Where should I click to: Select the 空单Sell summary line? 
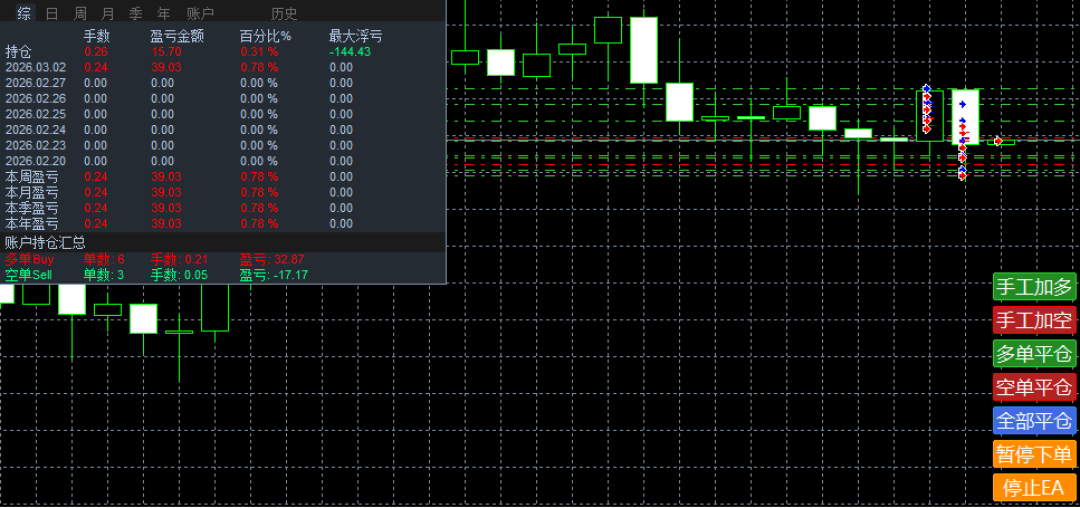(x=30, y=275)
